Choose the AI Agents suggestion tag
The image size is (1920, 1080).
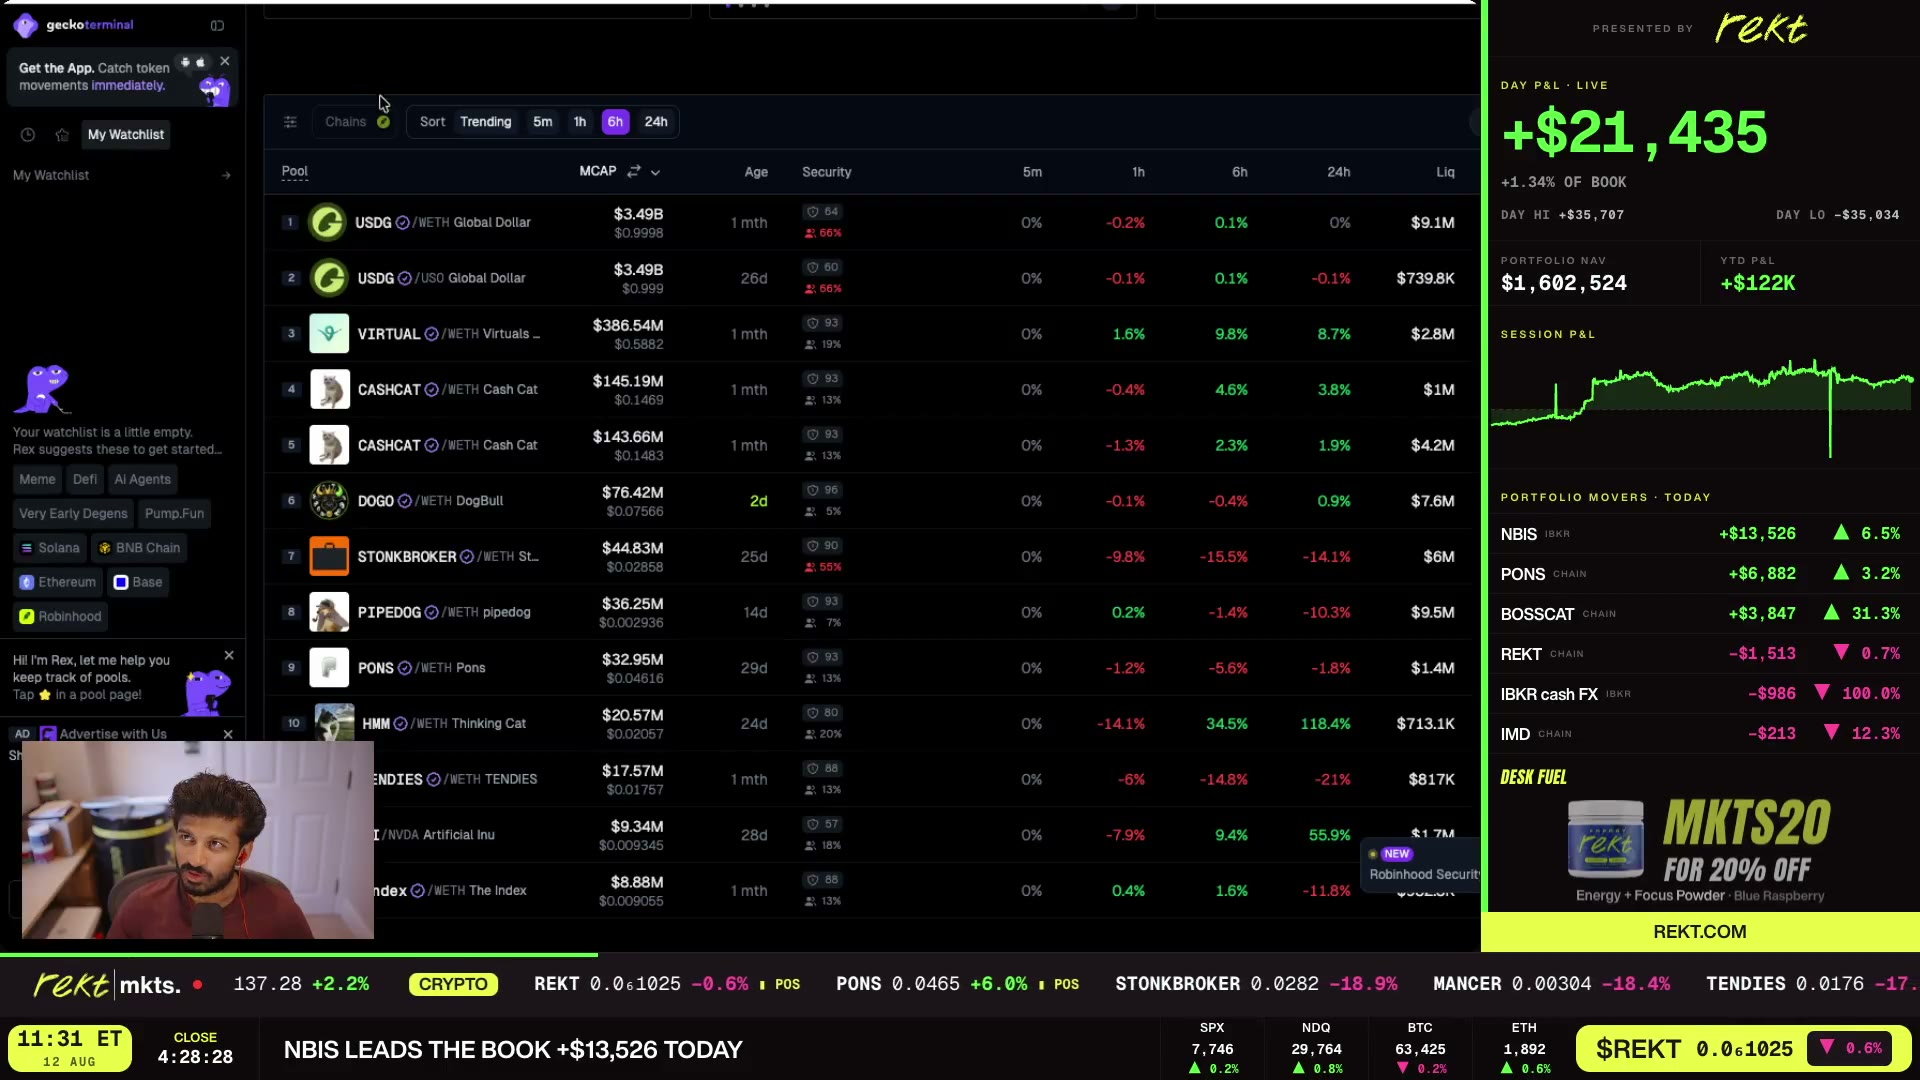coord(142,480)
